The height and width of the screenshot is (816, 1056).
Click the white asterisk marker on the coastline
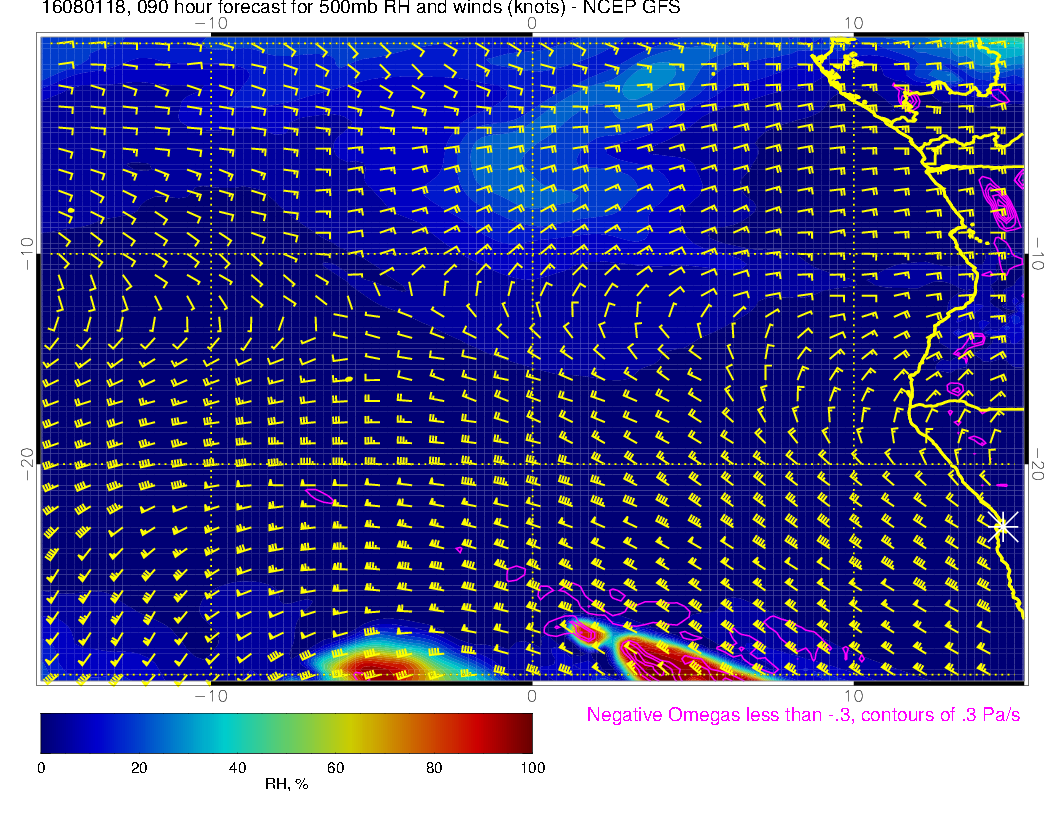(x=1003, y=526)
